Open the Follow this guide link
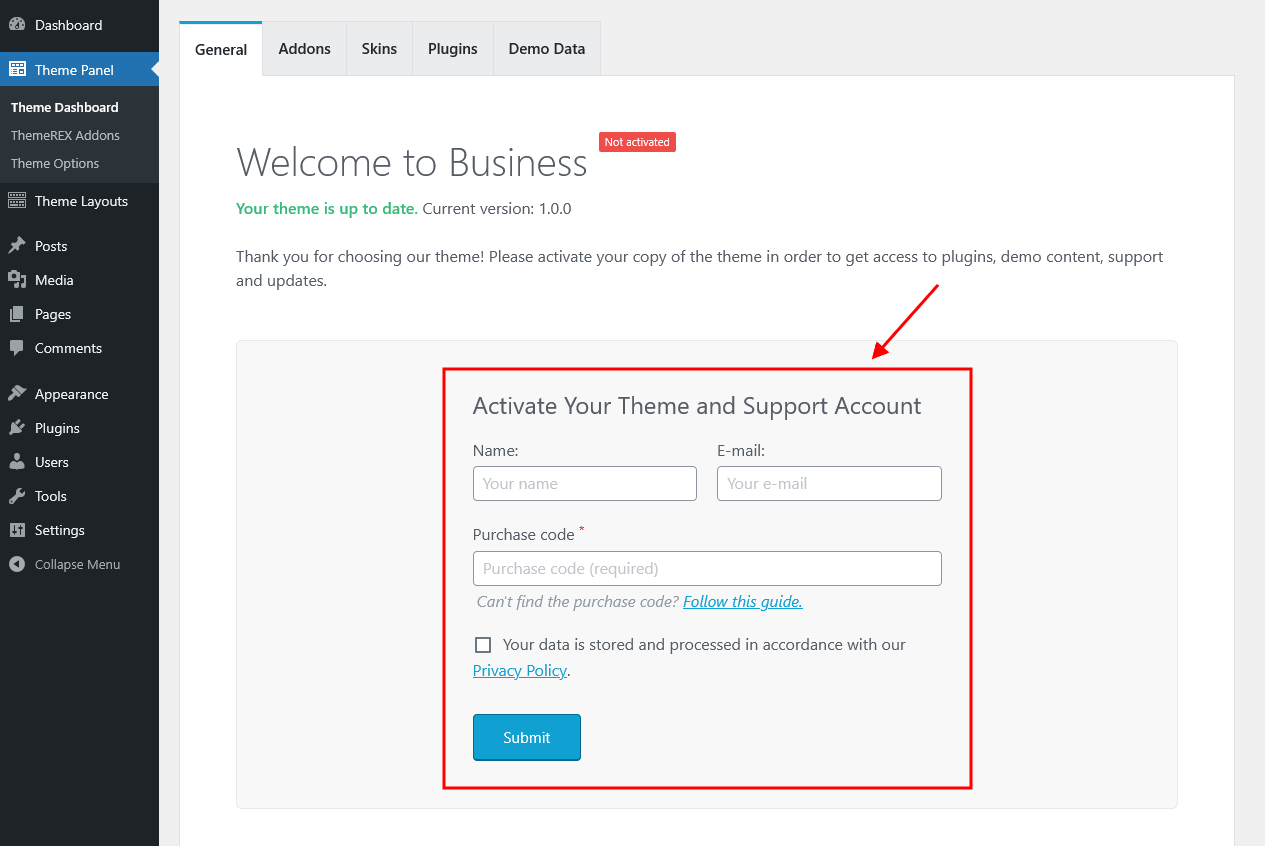 [x=742, y=601]
